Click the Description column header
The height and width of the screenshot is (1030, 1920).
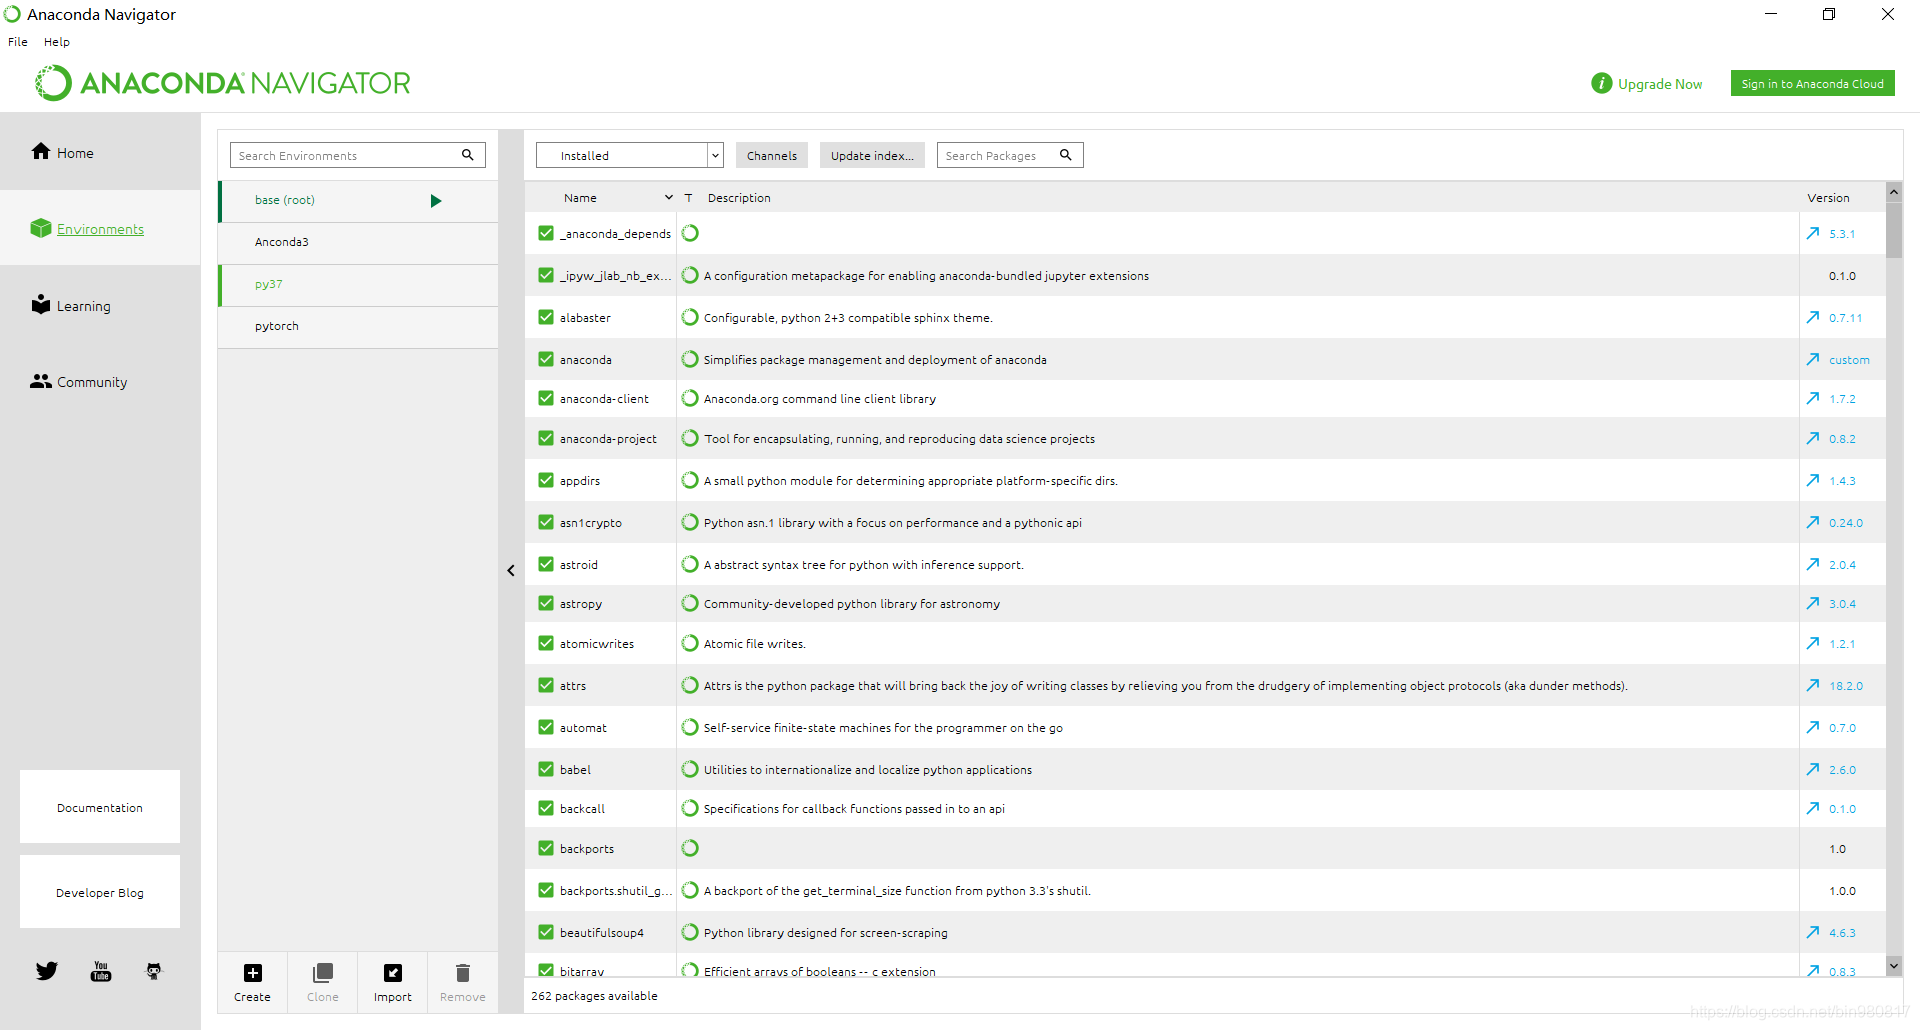[739, 197]
